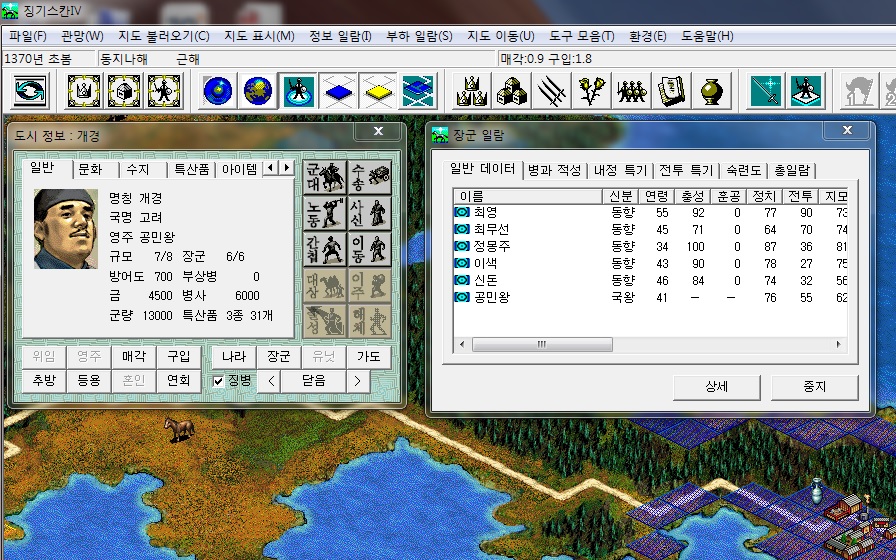
Task: Click the gold-framed building toolbar icon
Action: [x=123, y=90]
